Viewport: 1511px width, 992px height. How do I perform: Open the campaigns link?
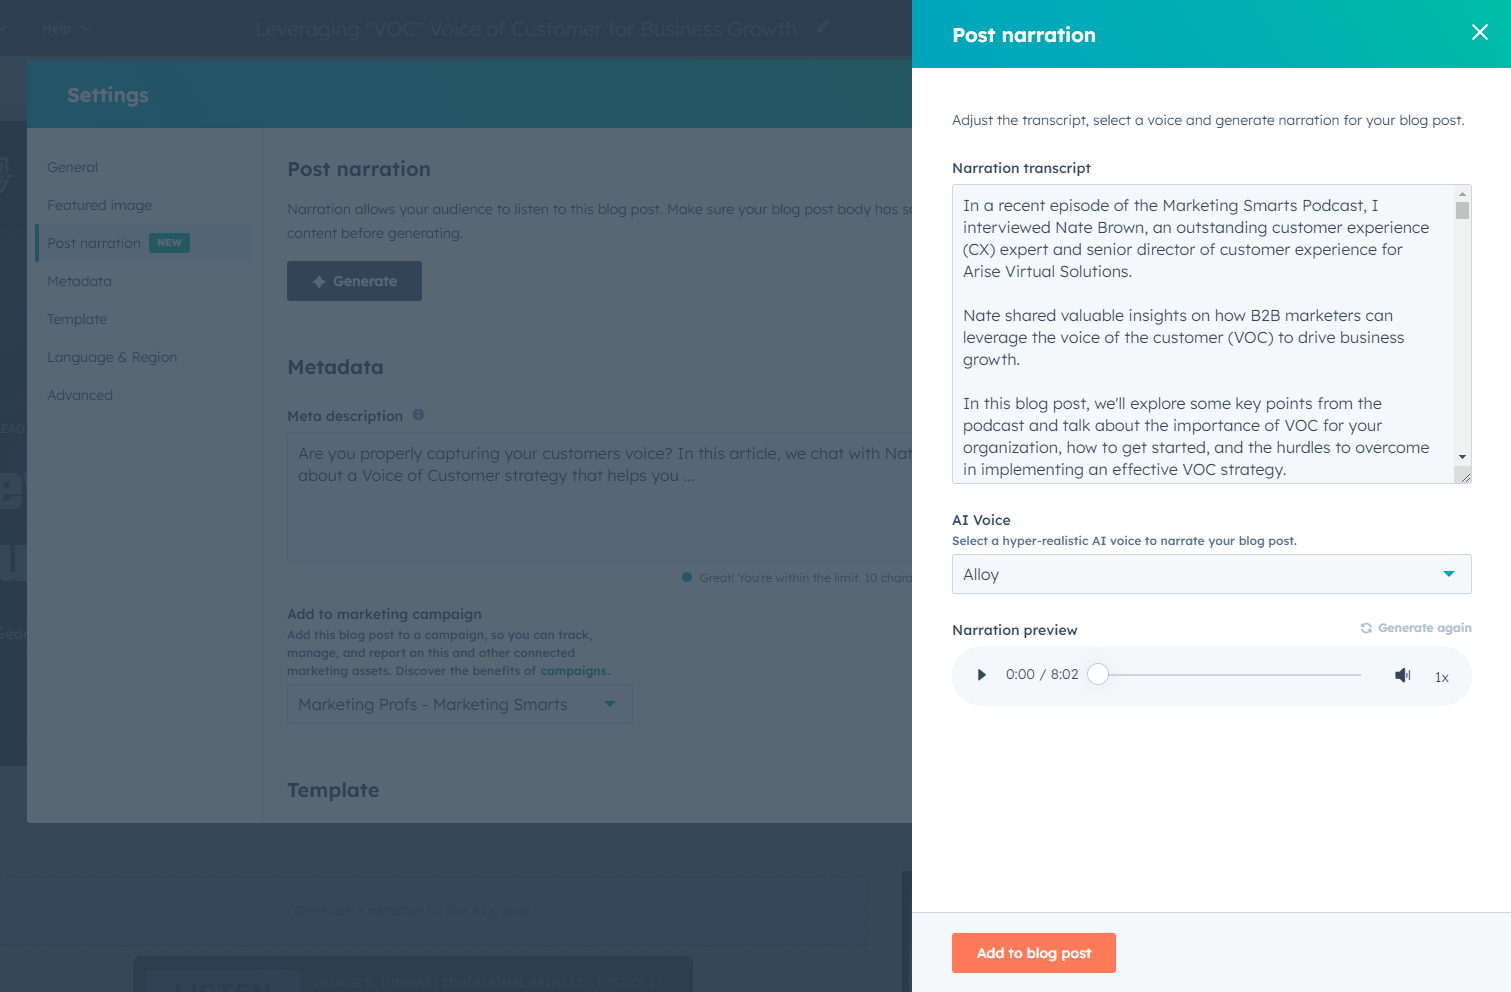click(573, 670)
